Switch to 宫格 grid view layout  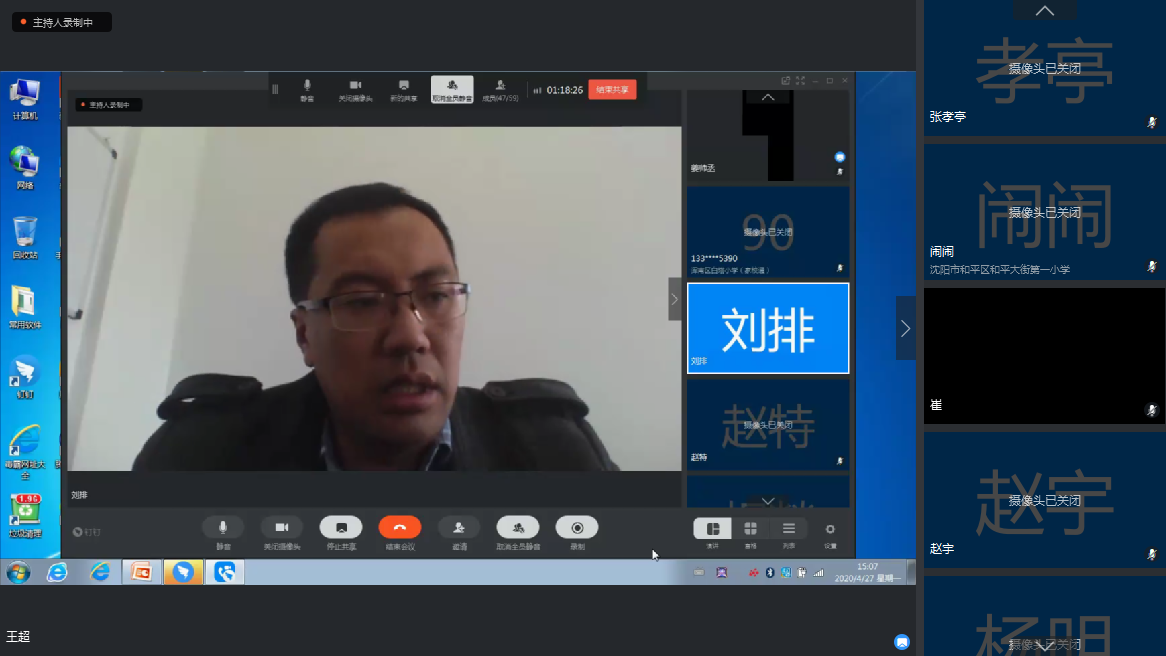click(x=750, y=529)
